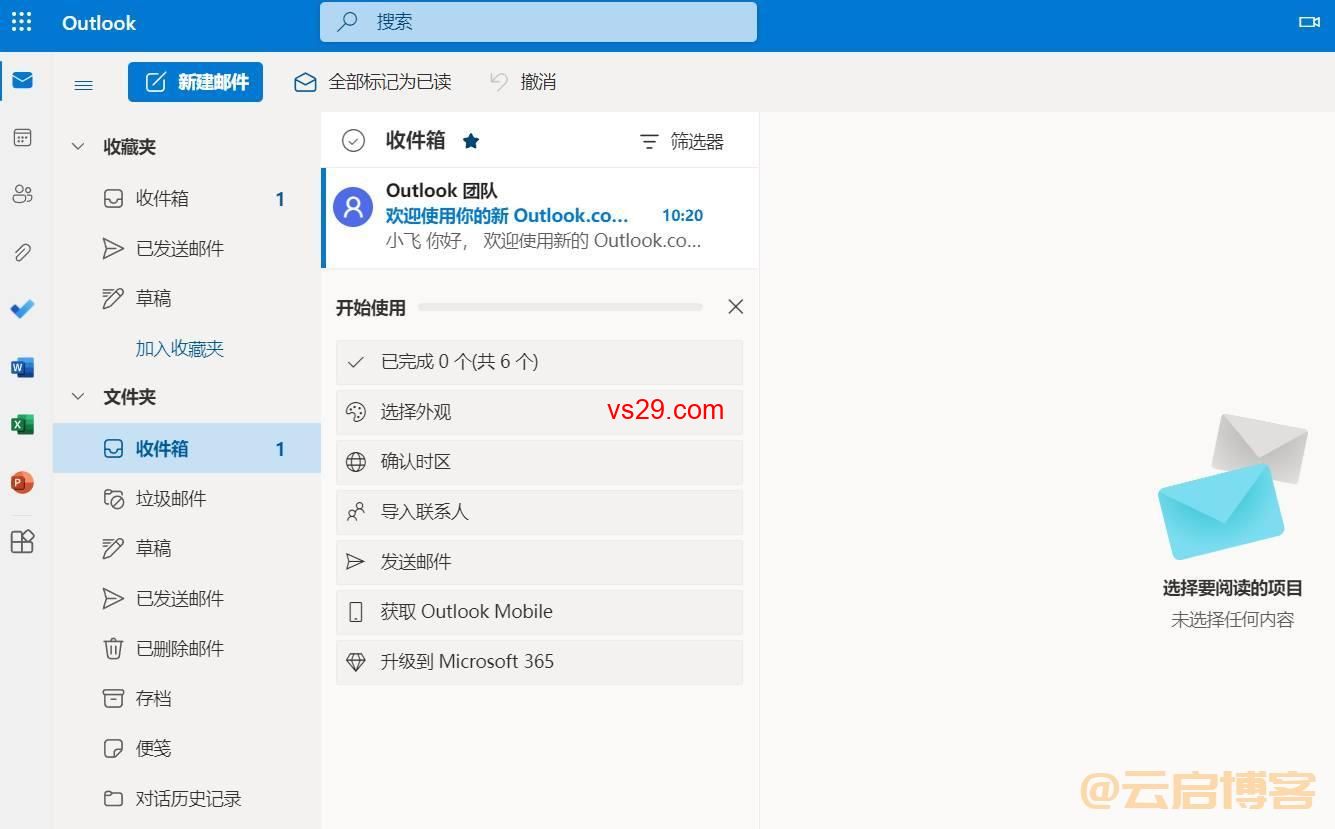Click 确认时区 setup task
Image resolution: width=1335 pixels, height=829 pixels.
coord(539,462)
